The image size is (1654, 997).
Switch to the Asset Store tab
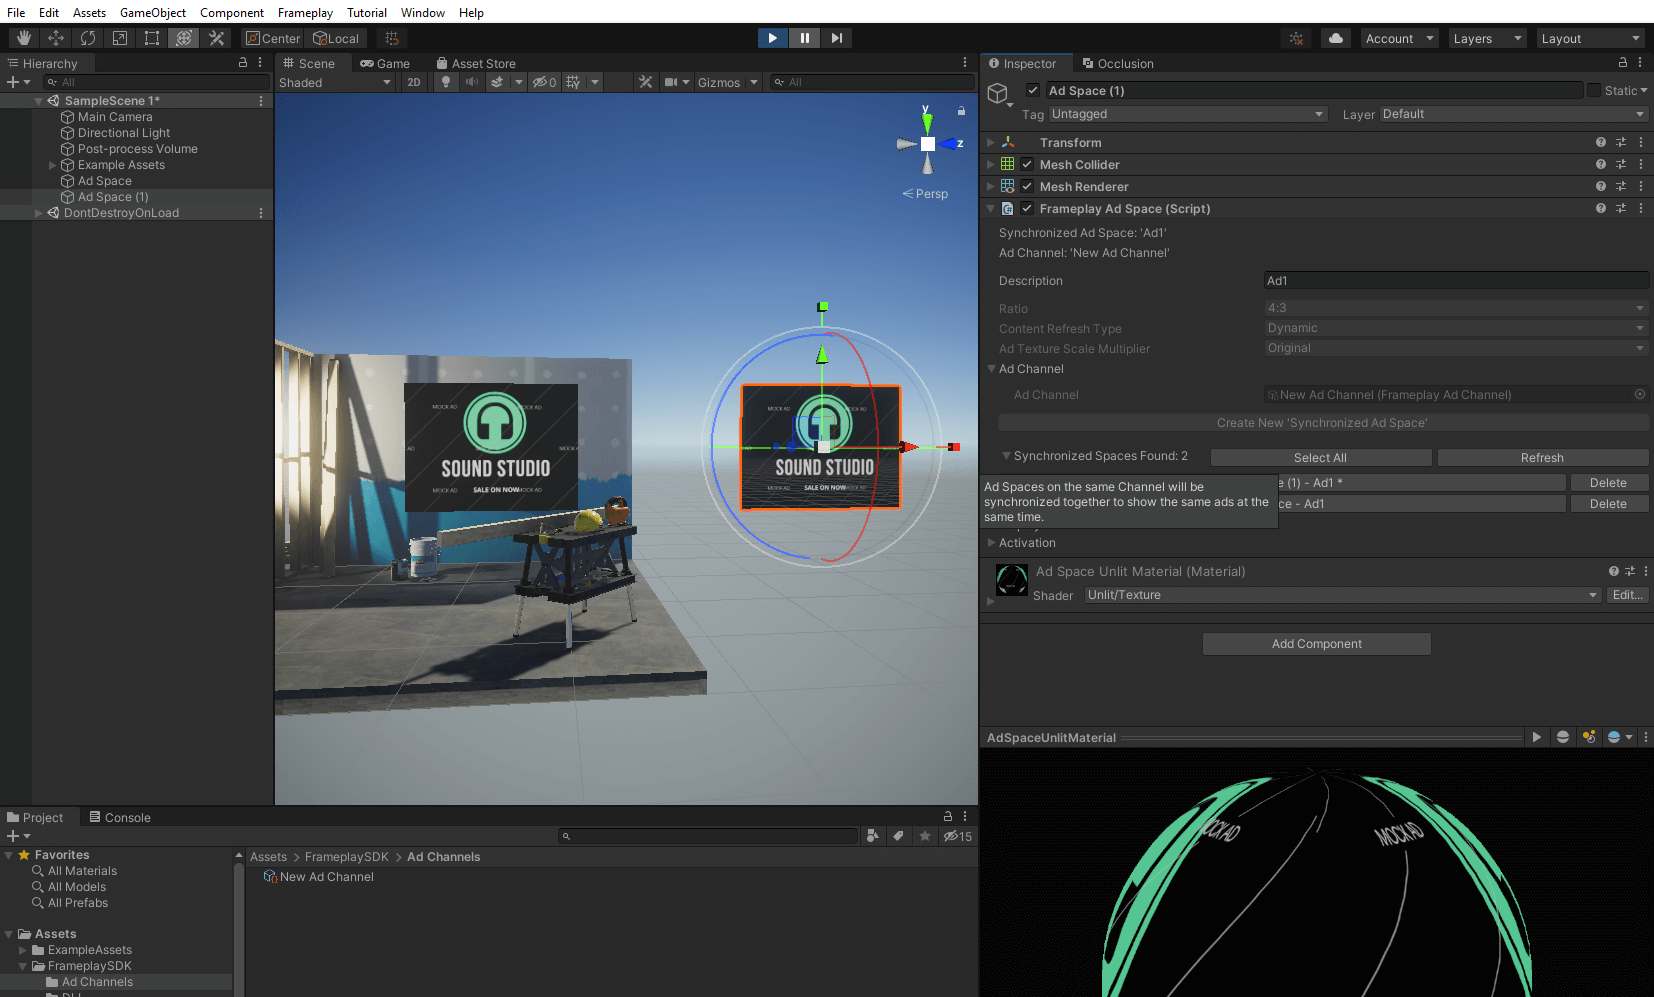coord(476,63)
